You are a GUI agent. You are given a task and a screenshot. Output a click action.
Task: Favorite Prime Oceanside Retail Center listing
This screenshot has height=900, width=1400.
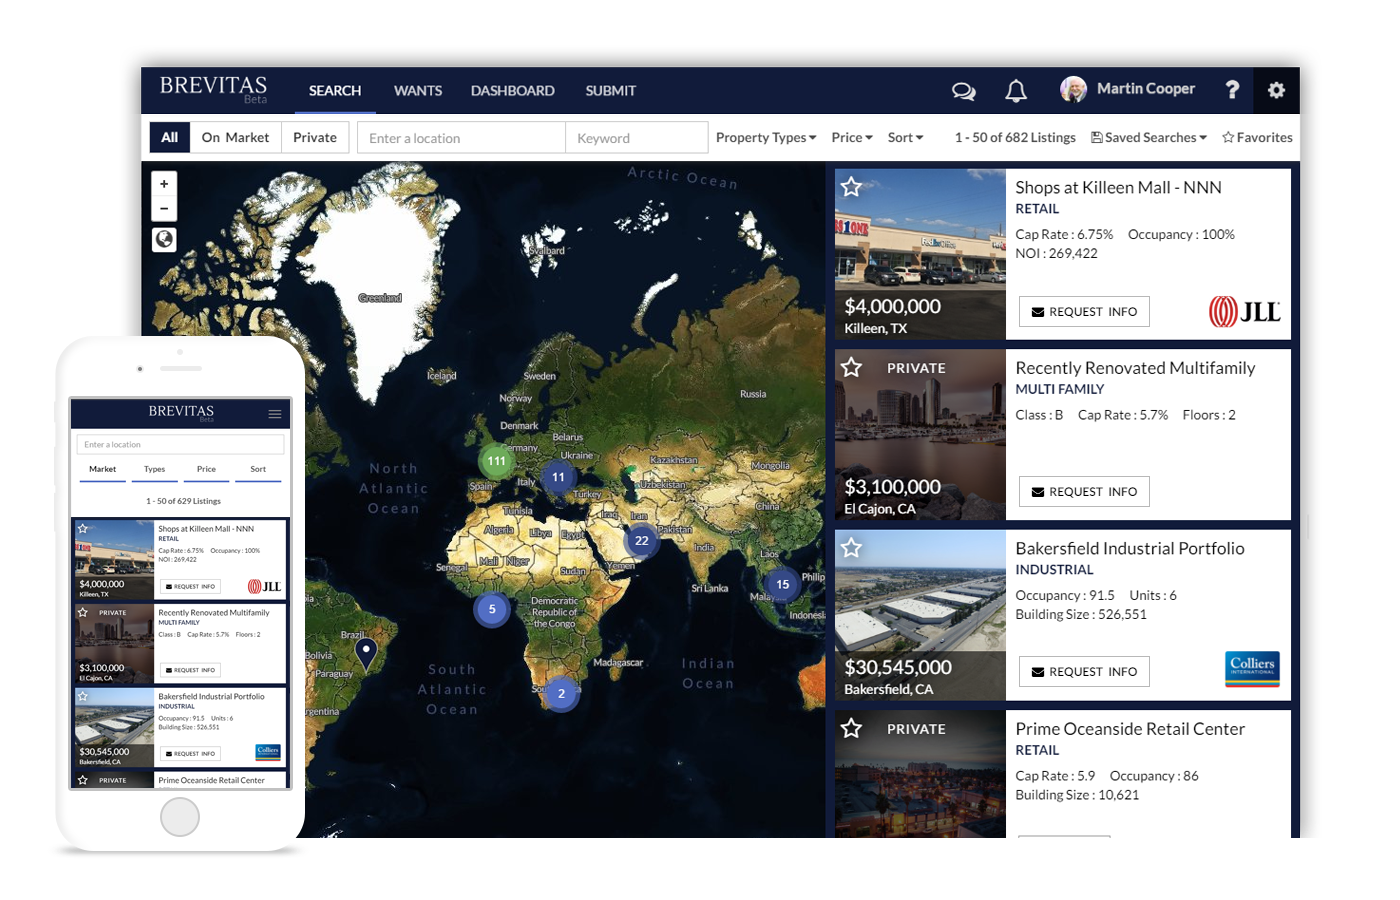pyautogui.click(x=851, y=729)
